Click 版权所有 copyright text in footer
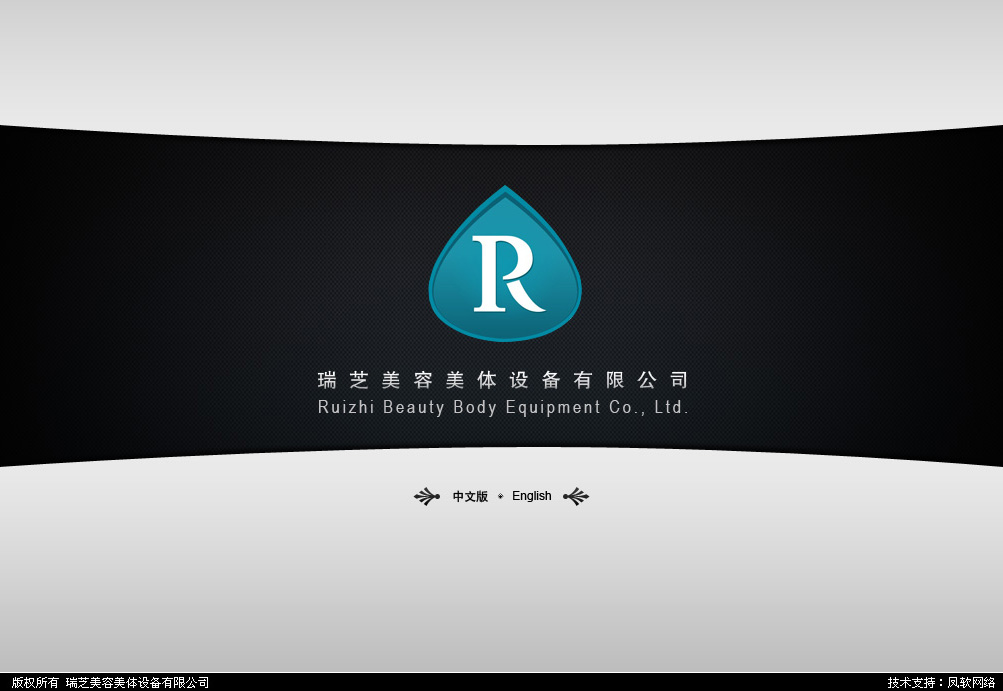Image resolution: width=1003 pixels, height=691 pixels. [x=35, y=682]
